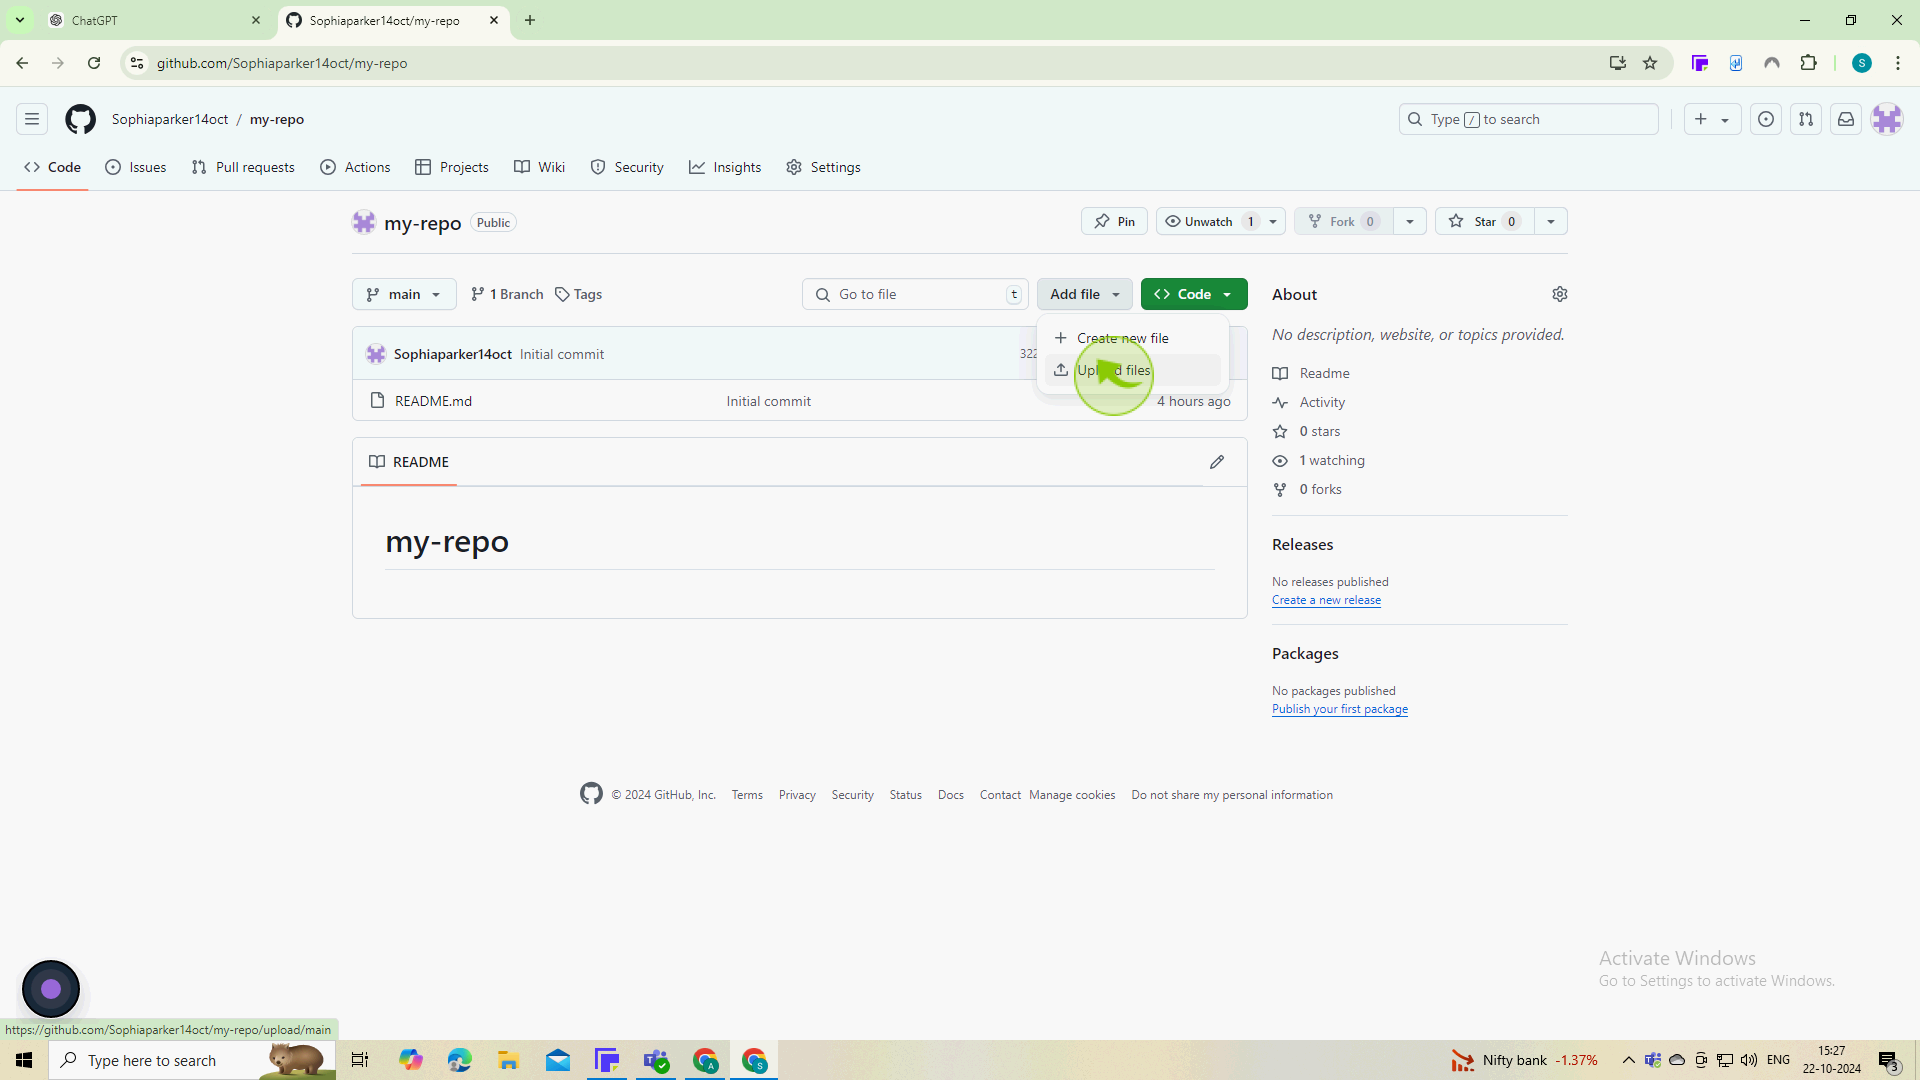
Task: Select Create new file menu item
Action: pos(1132,338)
